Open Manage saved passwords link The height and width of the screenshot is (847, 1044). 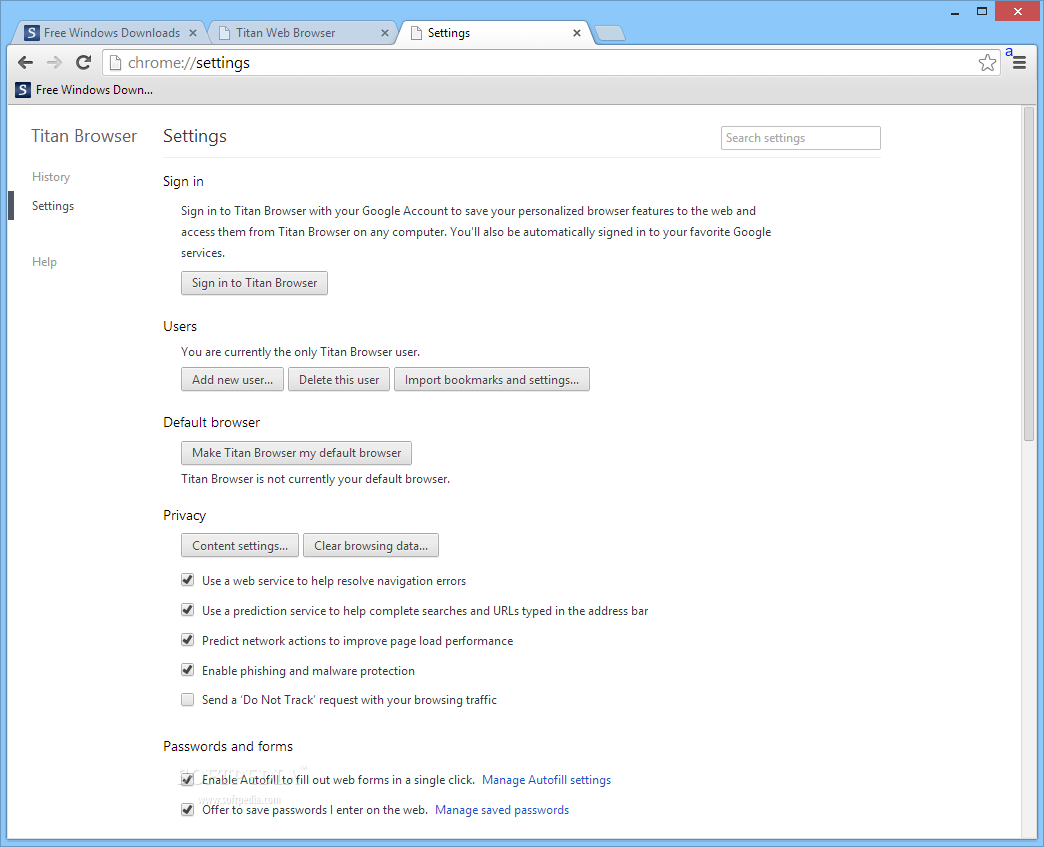[502, 810]
